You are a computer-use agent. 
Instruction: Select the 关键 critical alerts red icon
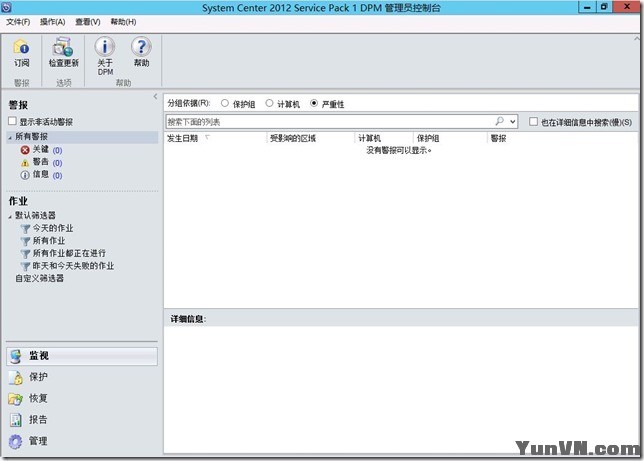click(25, 150)
